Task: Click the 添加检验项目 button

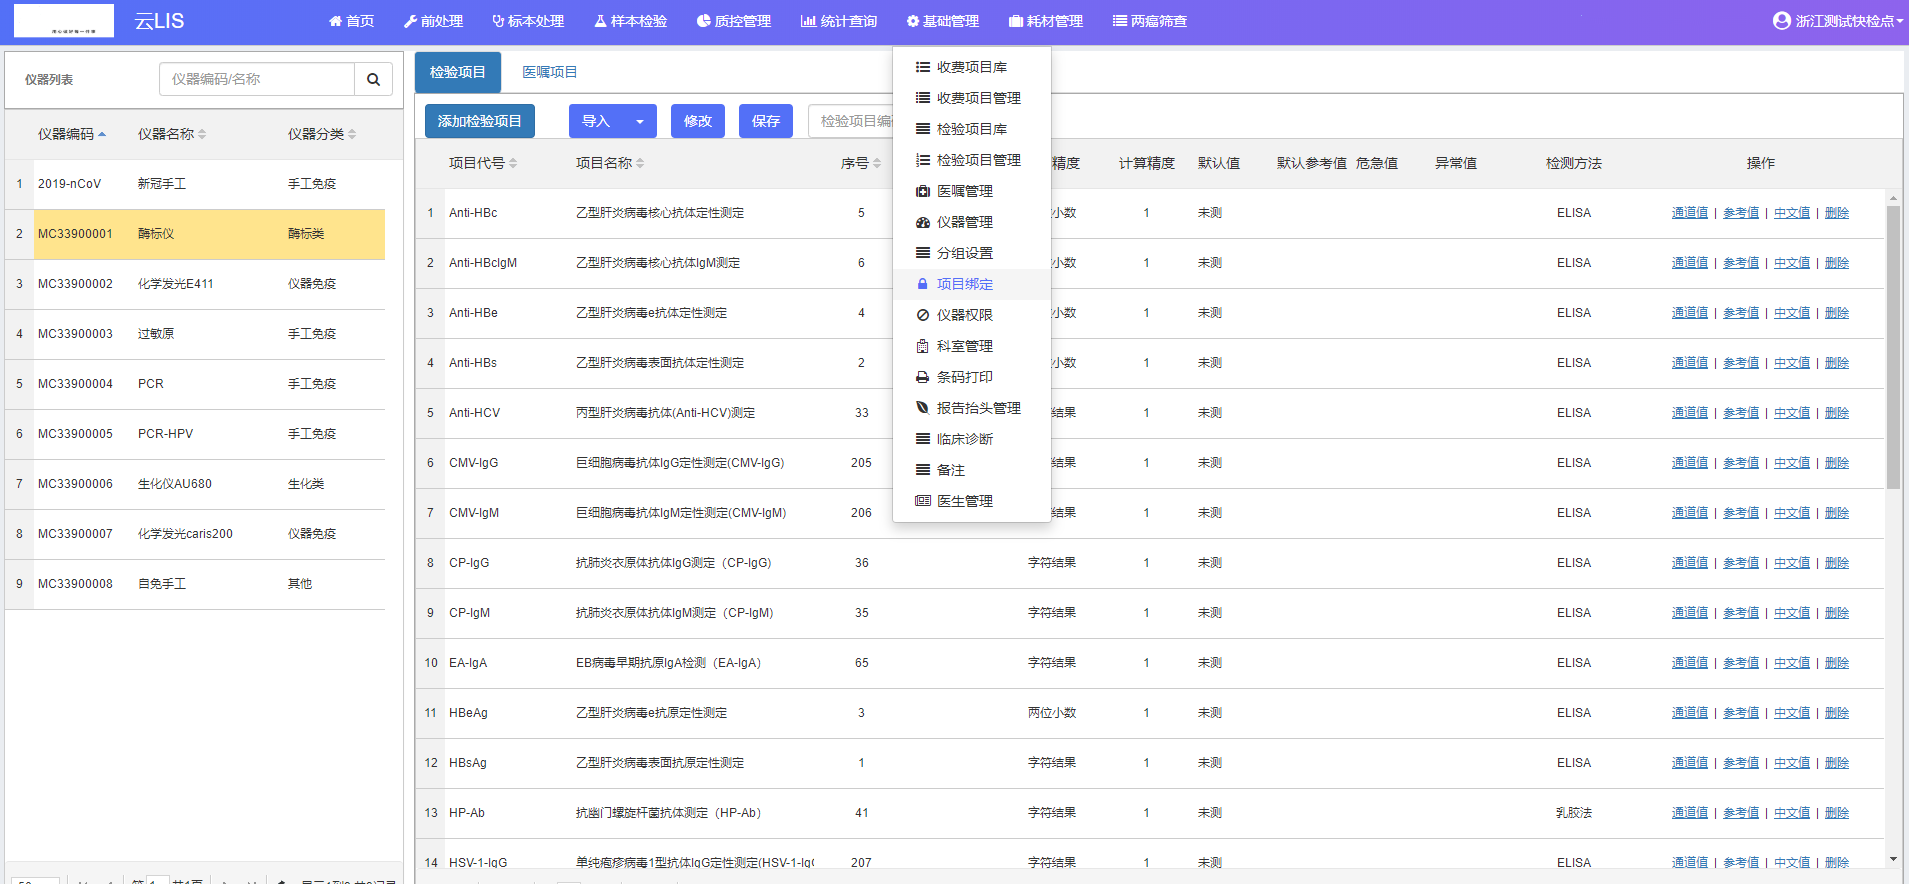Action: pyautogui.click(x=480, y=121)
